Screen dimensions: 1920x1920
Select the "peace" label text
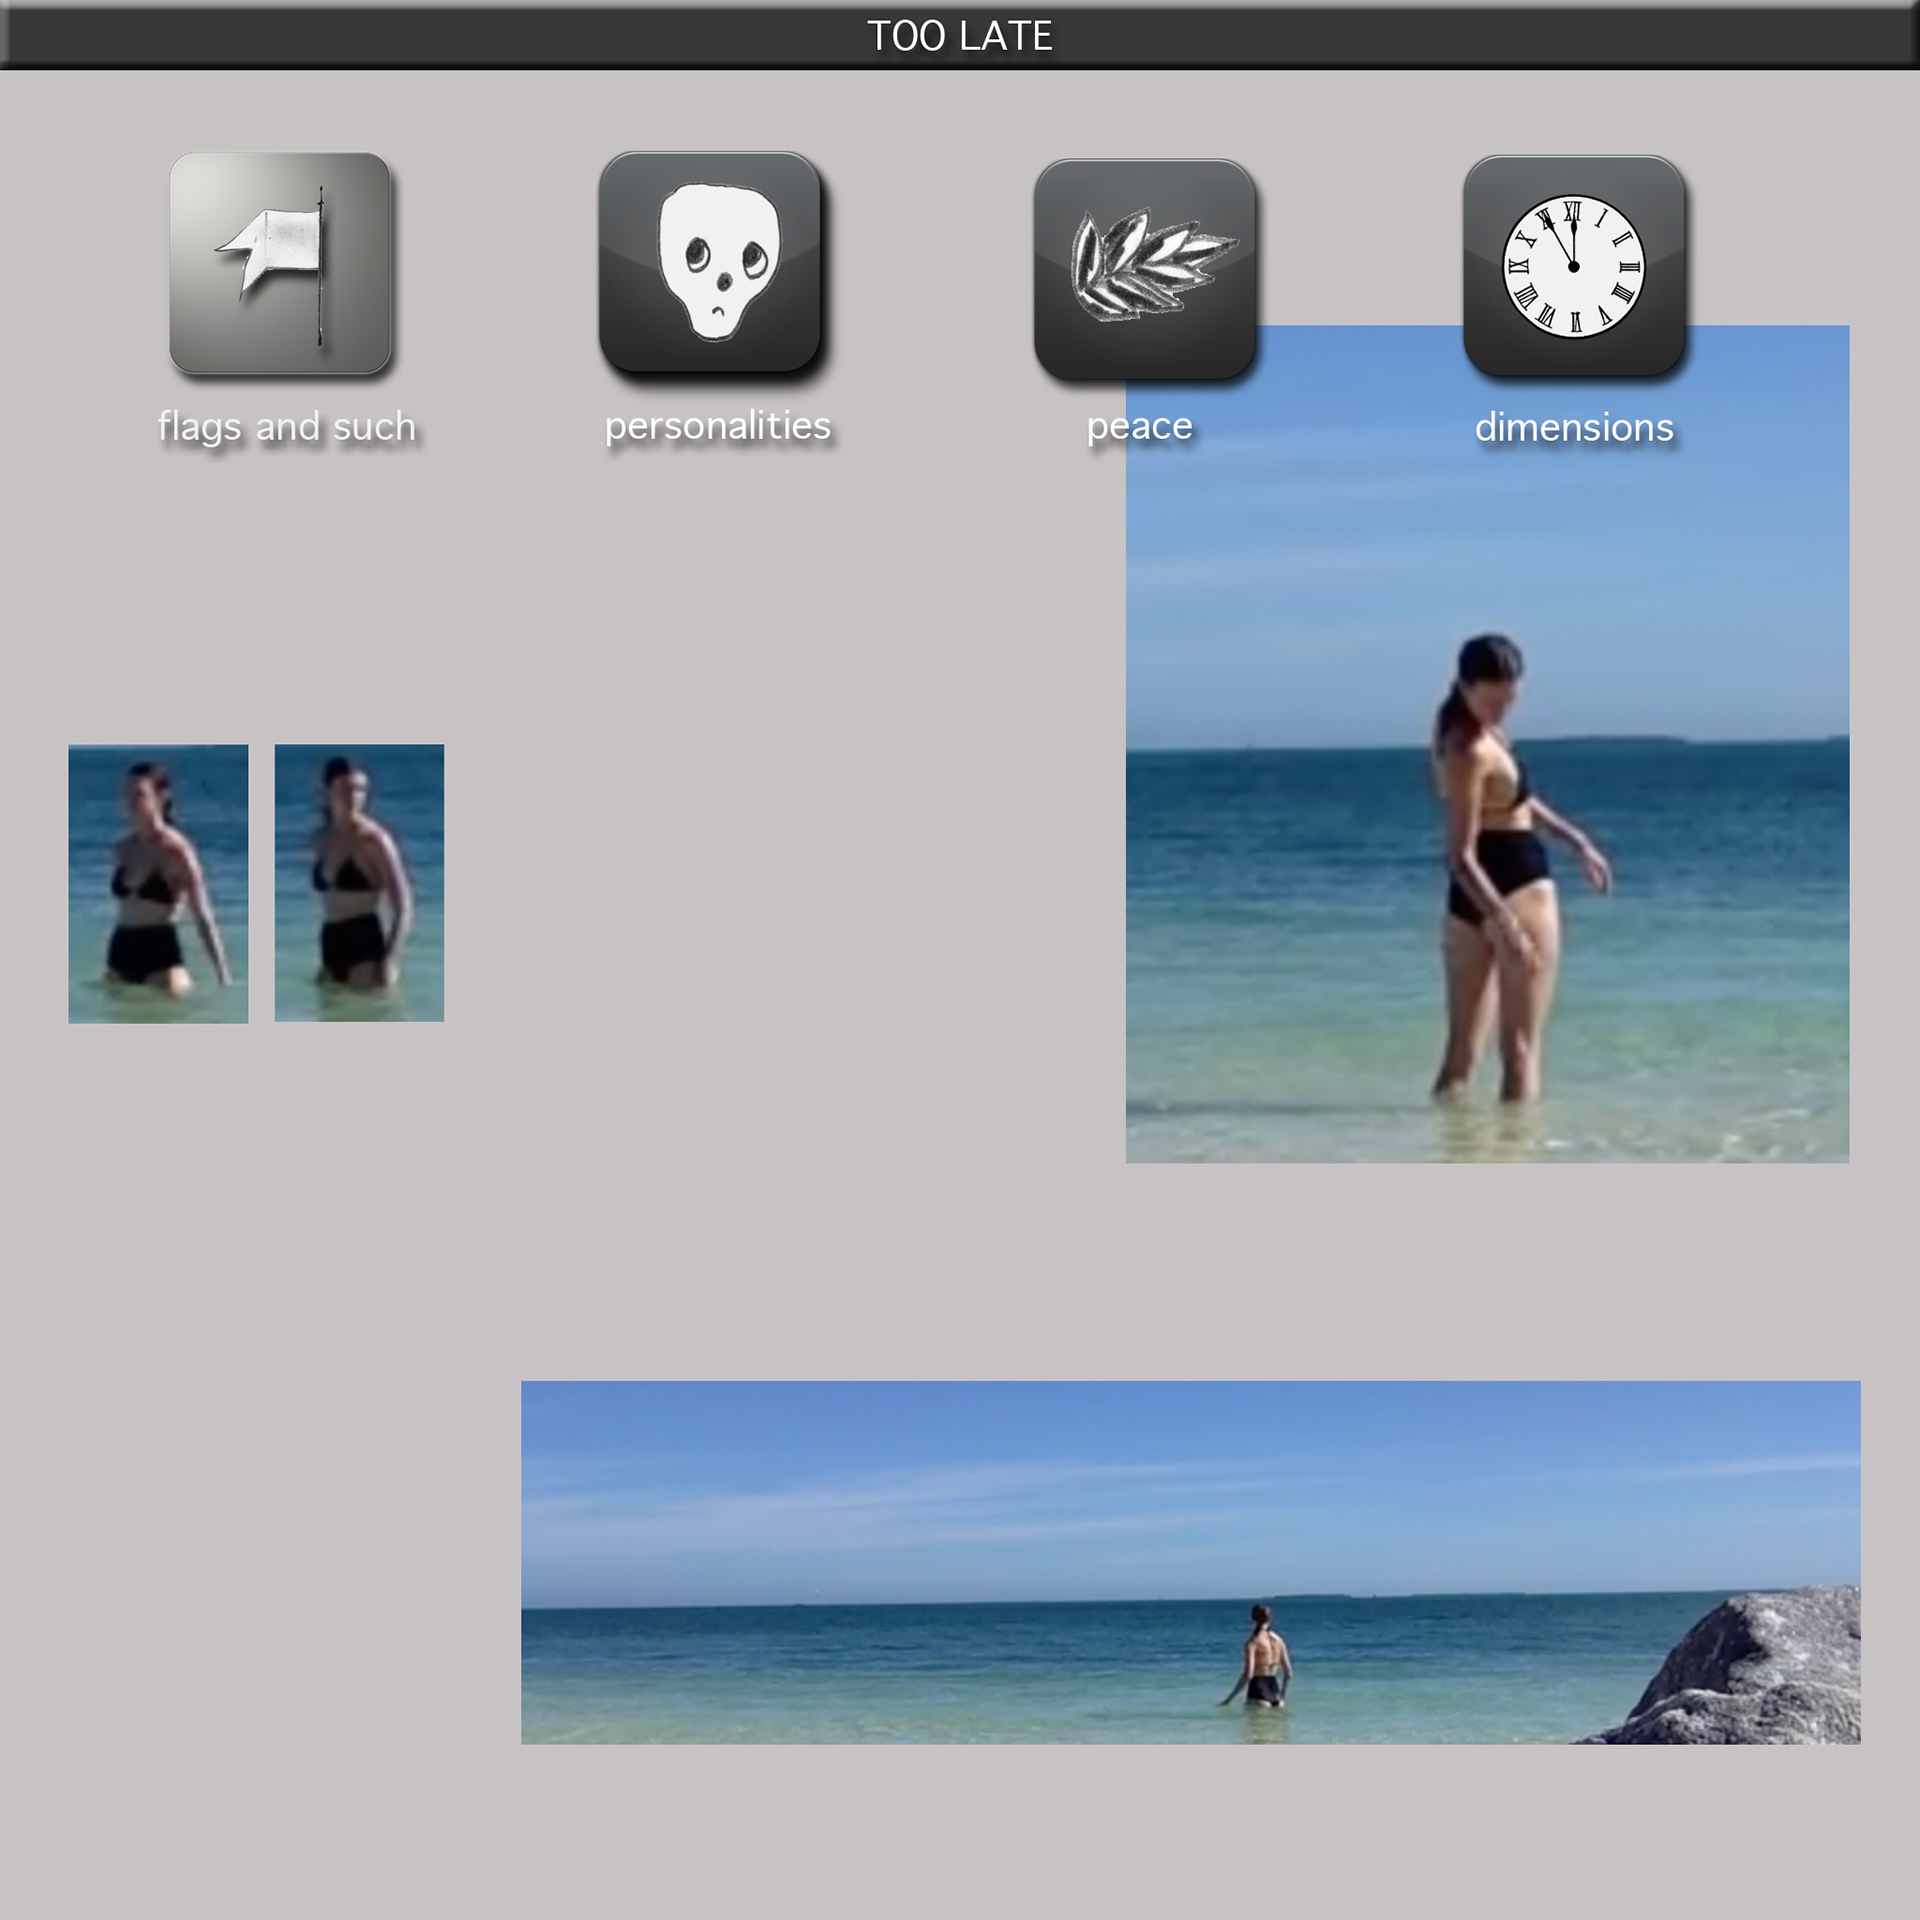point(1139,427)
